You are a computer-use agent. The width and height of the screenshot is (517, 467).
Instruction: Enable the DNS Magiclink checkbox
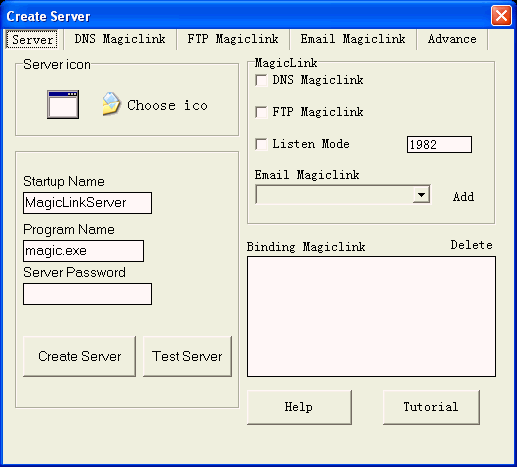[261, 80]
